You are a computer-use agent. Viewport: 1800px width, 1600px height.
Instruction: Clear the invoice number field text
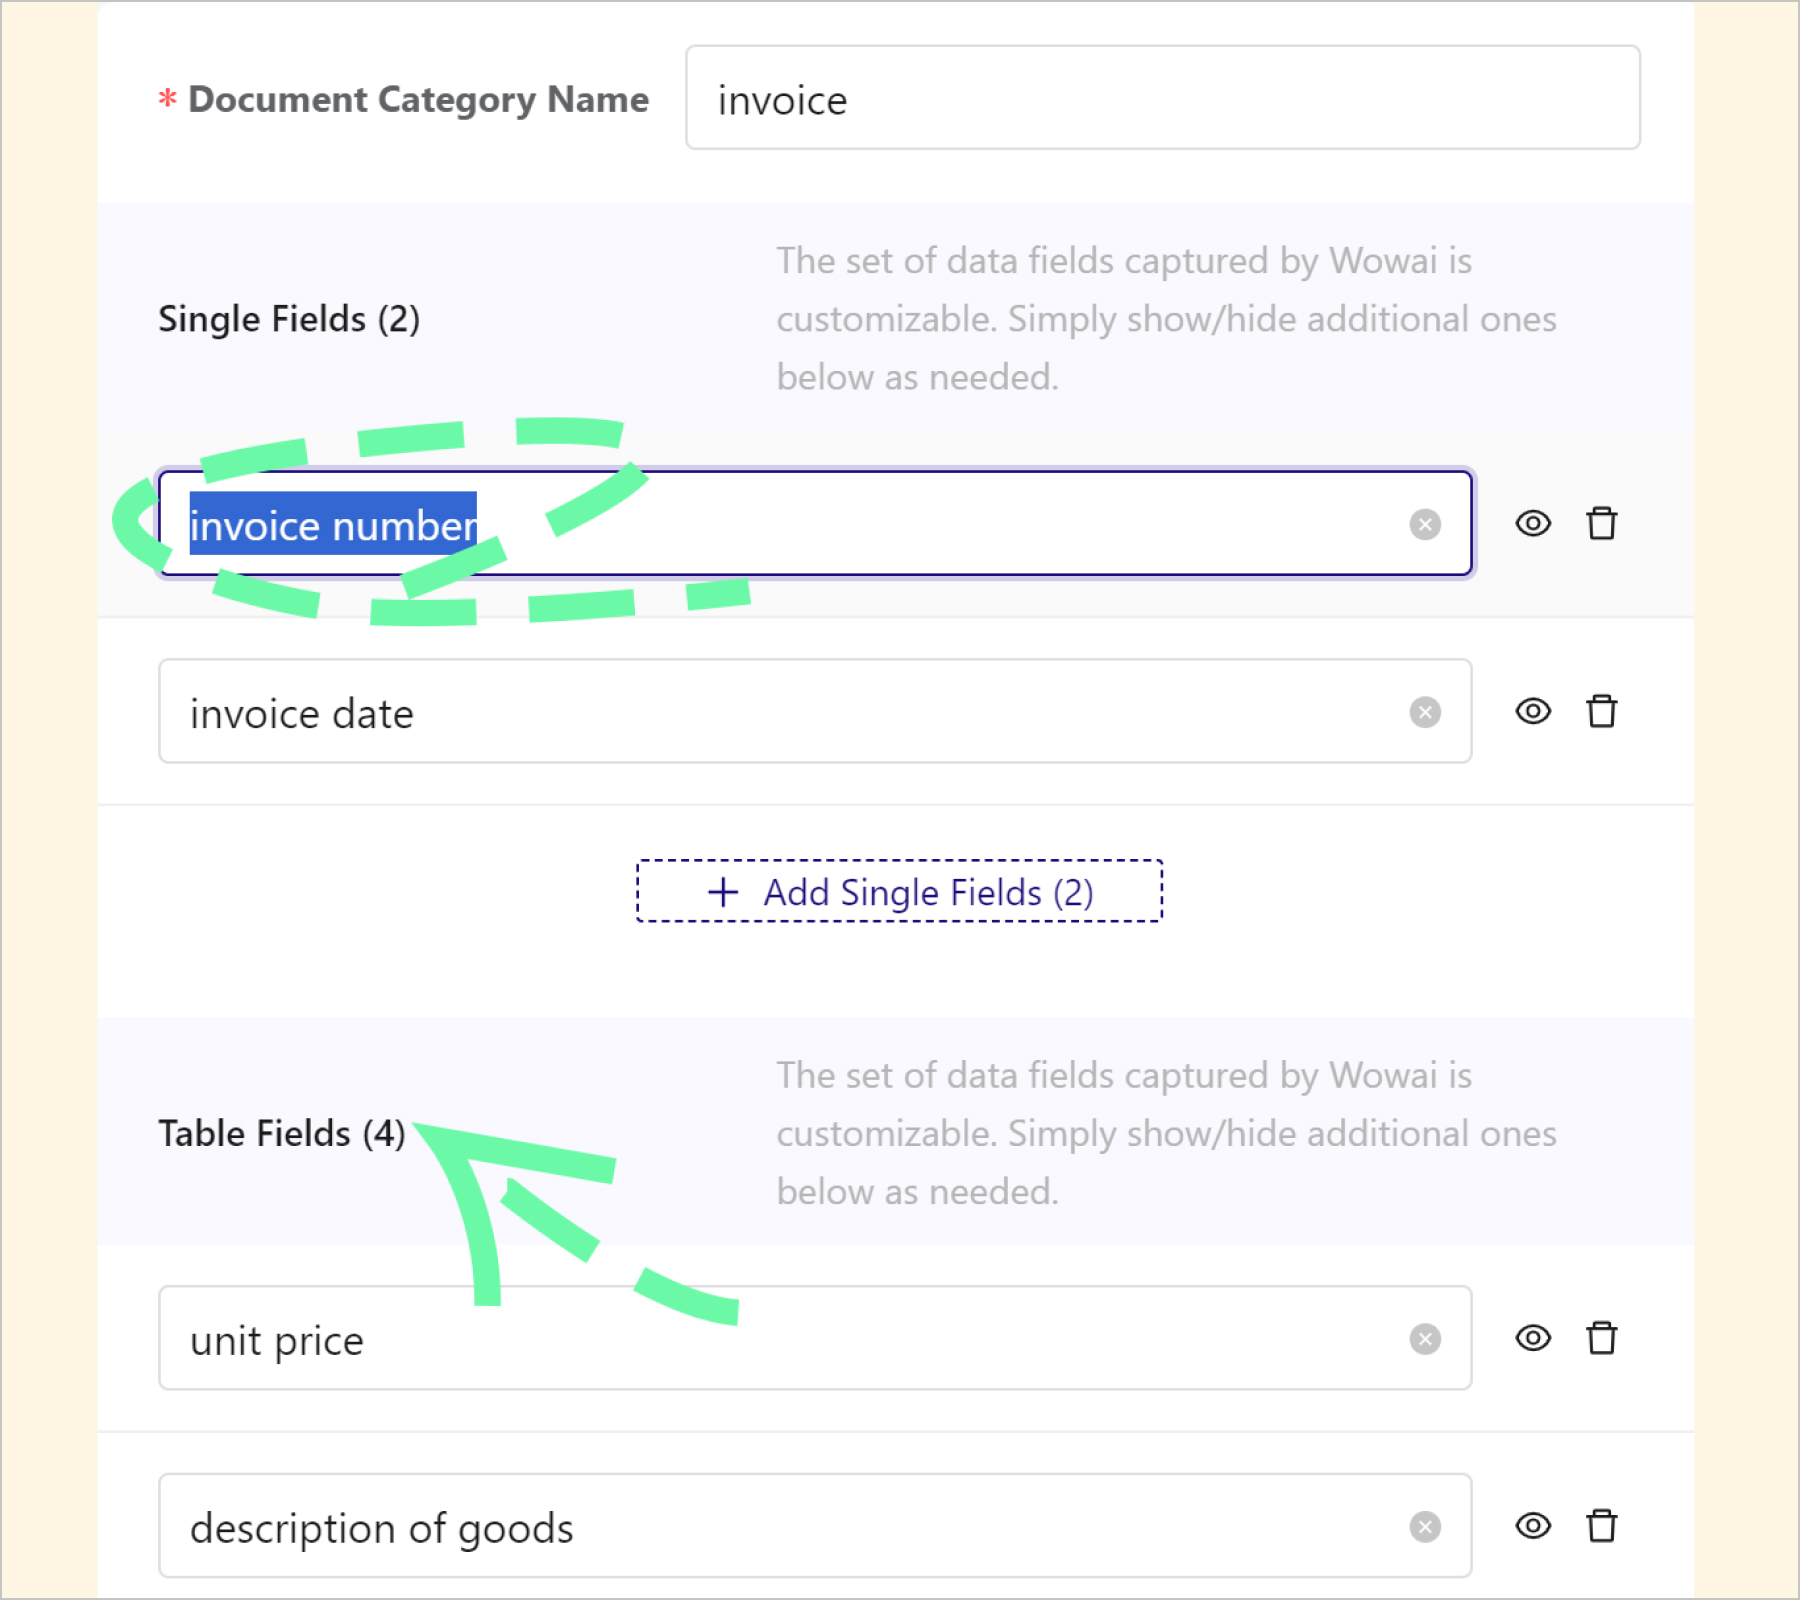pyautogui.click(x=1425, y=524)
